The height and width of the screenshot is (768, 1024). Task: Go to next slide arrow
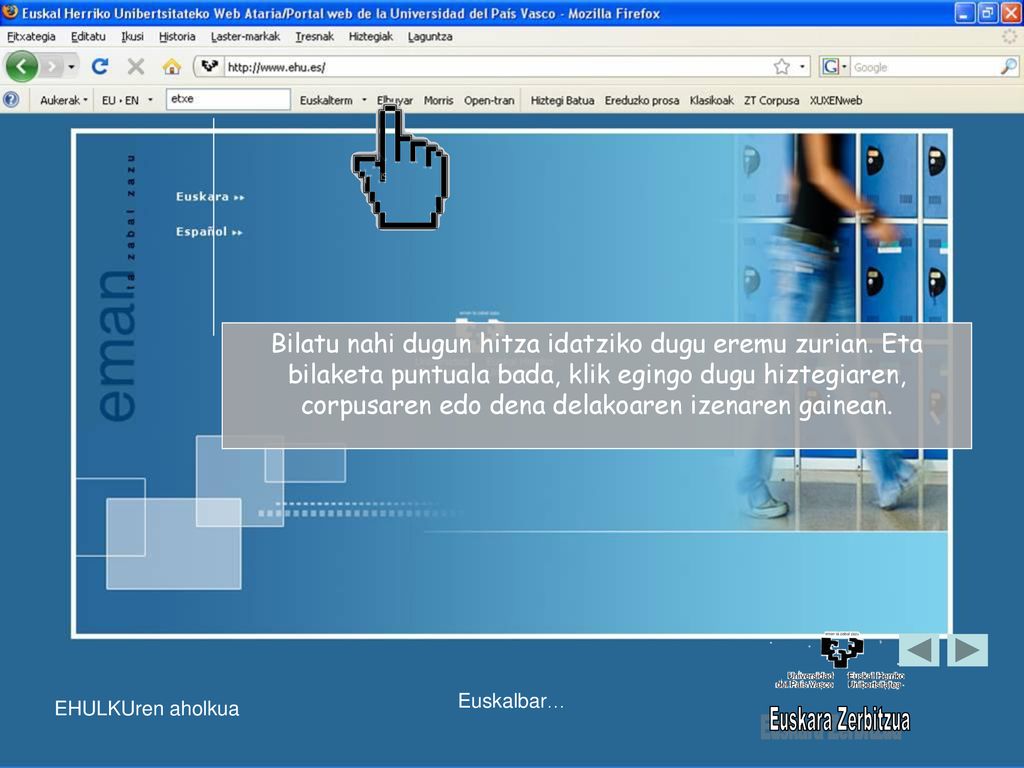(967, 650)
